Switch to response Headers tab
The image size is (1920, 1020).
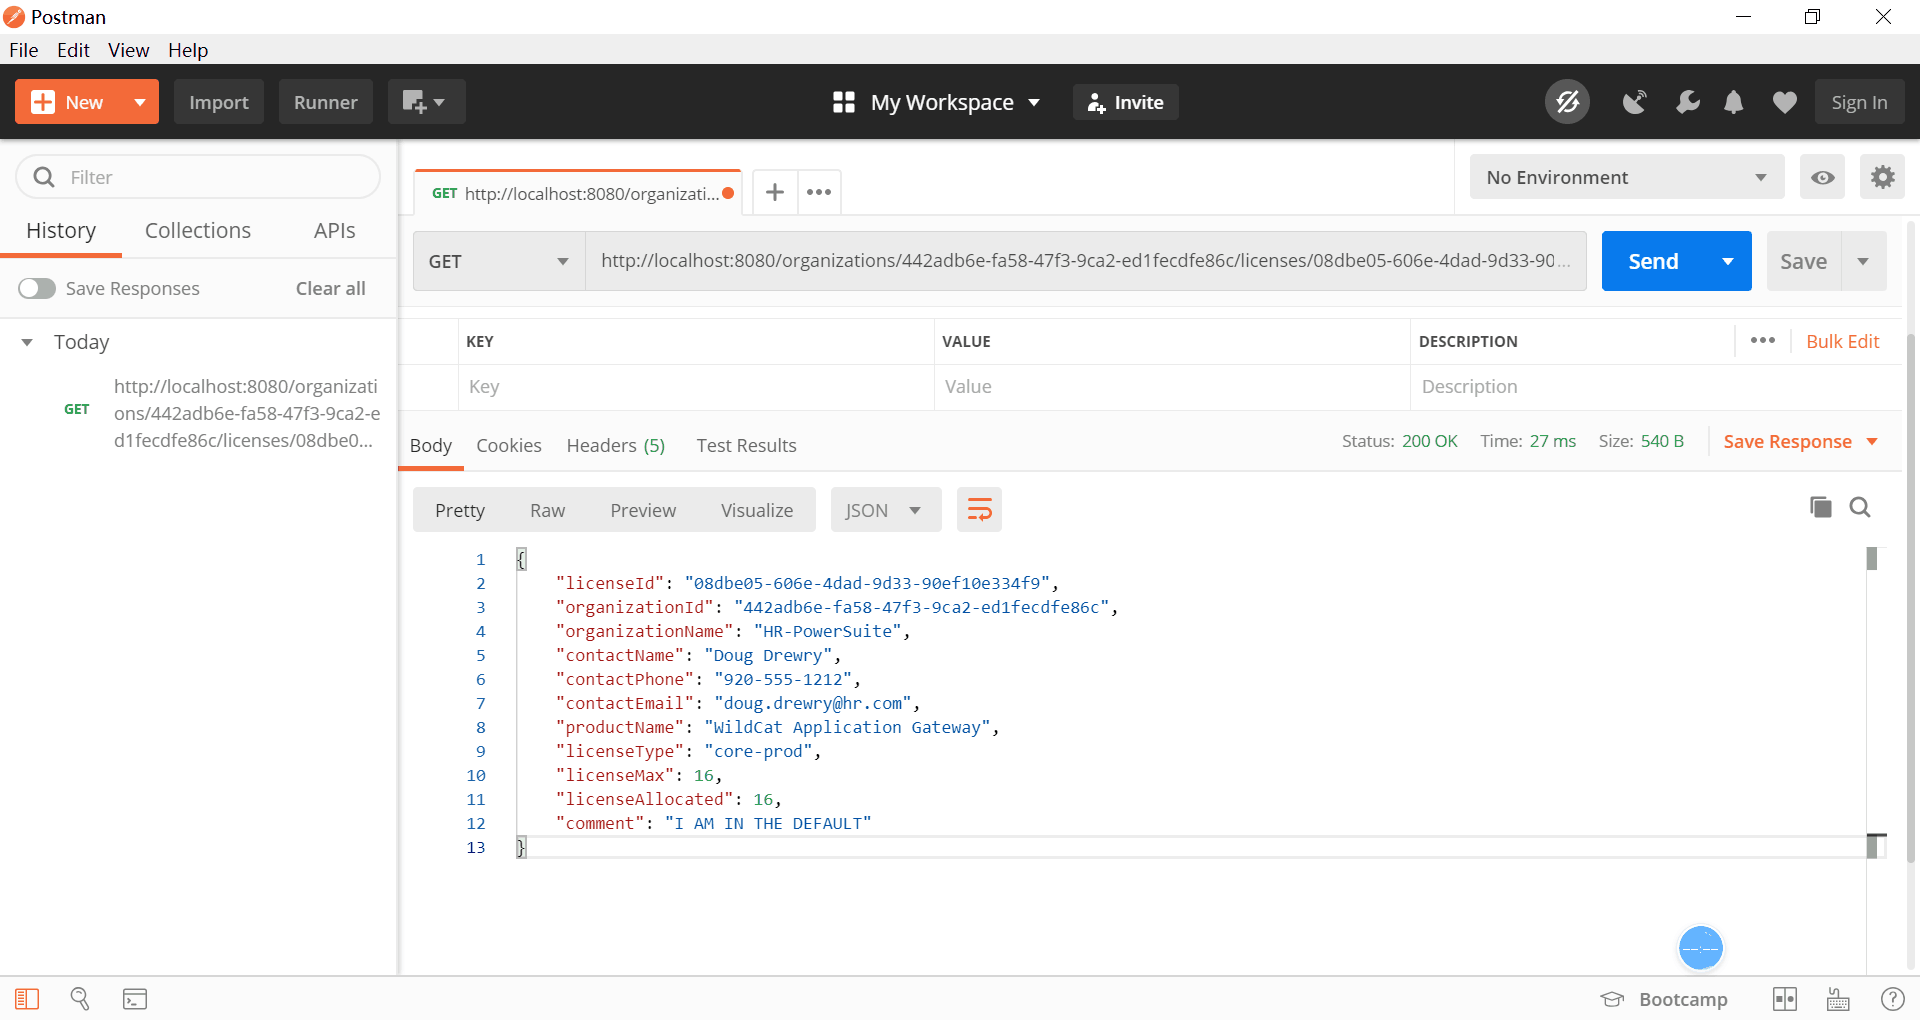pos(616,445)
